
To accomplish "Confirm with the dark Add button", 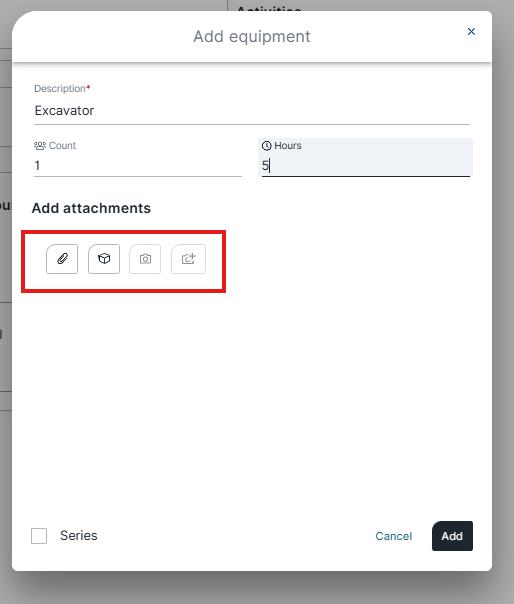I will (452, 536).
